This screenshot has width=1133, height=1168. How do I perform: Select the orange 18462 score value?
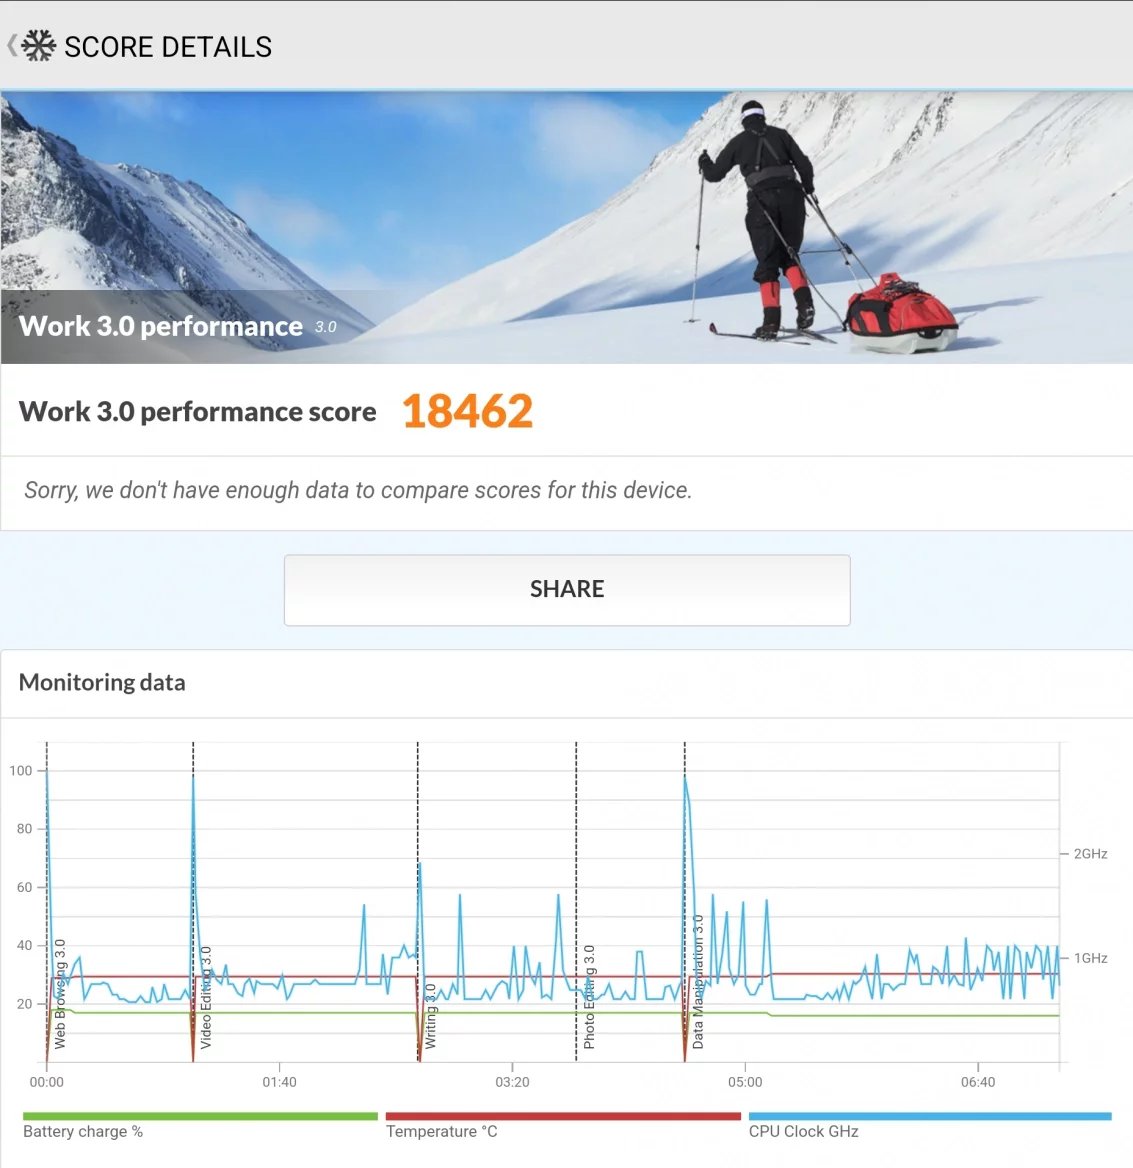coord(468,411)
